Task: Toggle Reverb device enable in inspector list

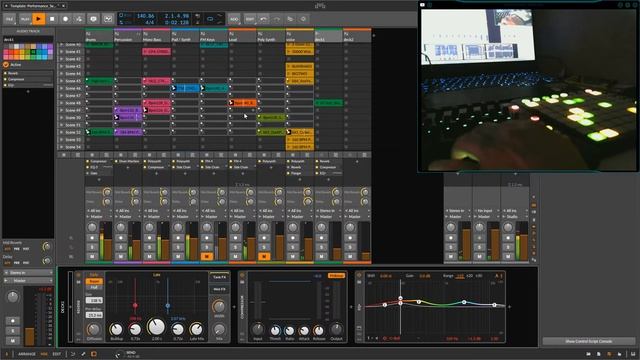Action: pos(5,73)
